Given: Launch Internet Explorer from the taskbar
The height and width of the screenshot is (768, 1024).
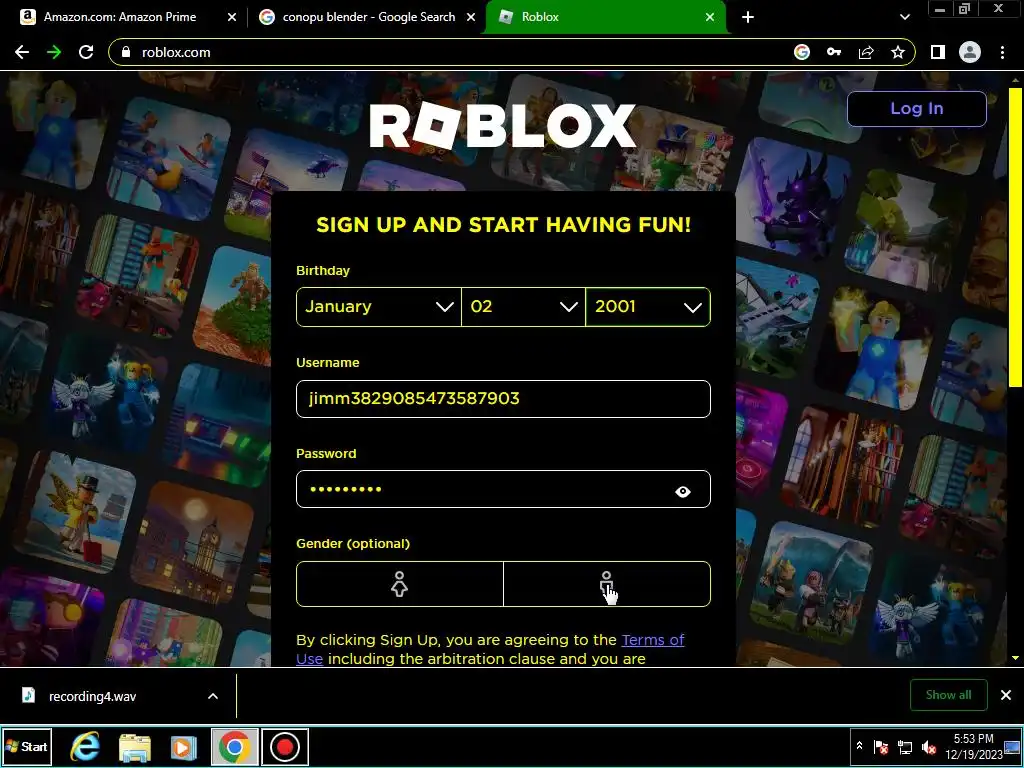Looking at the screenshot, I should [86, 747].
